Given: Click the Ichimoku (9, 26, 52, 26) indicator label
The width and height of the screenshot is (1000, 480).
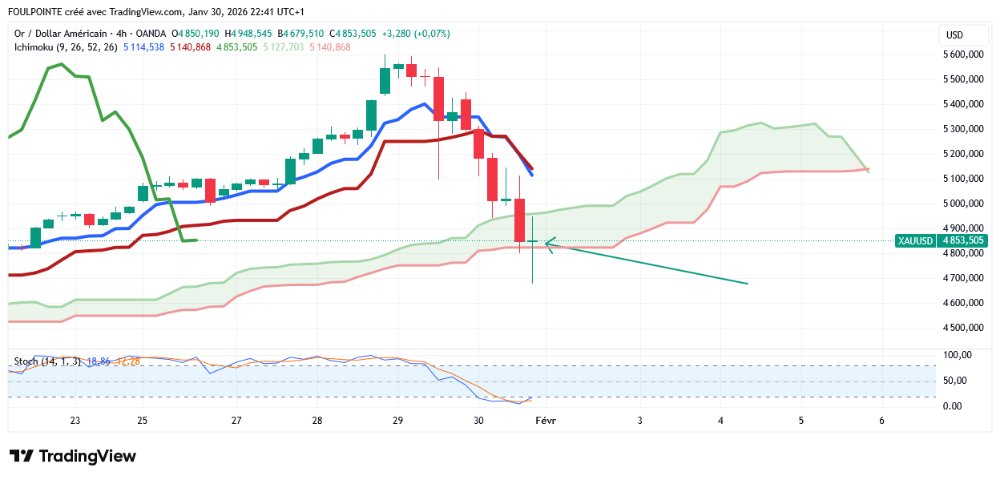Looking at the screenshot, I should [62, 47].
